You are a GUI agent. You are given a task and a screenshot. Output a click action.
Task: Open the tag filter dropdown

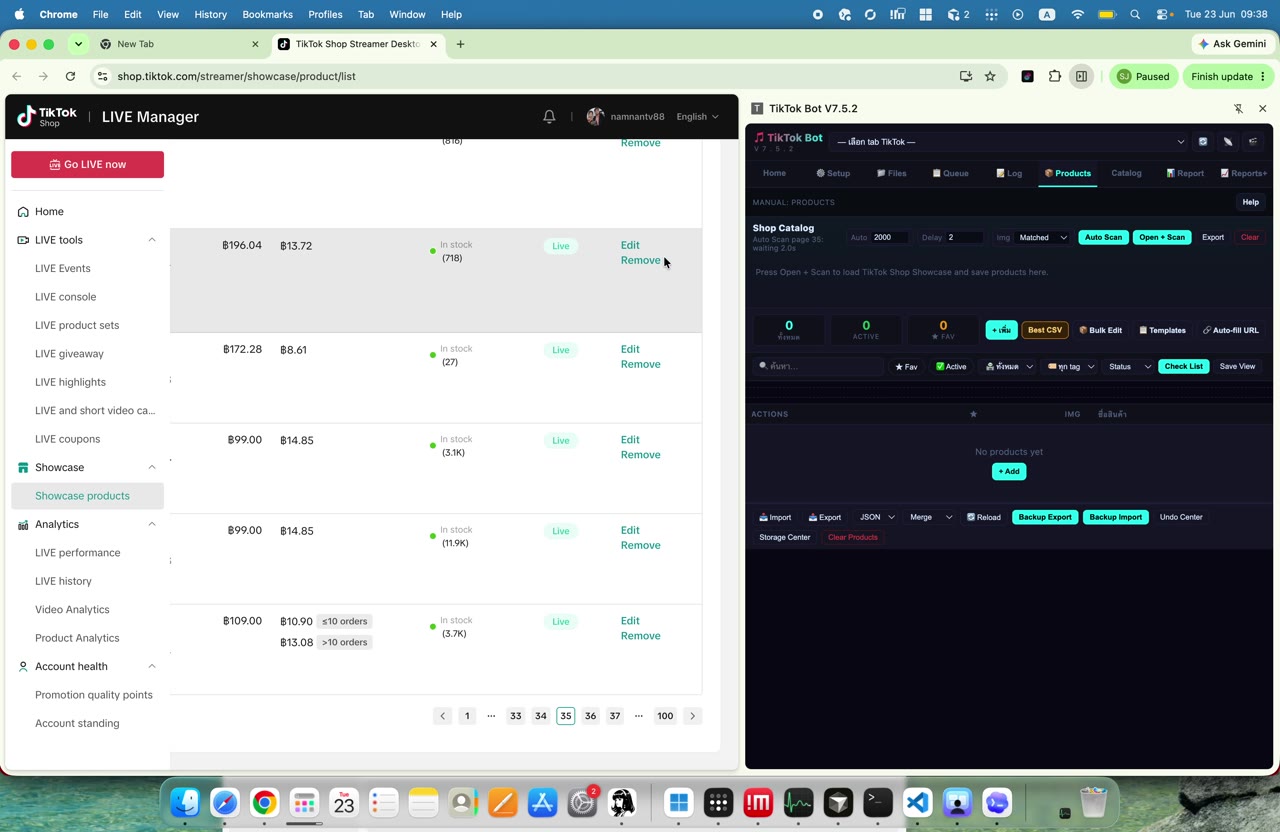(x=1070, y=366)
